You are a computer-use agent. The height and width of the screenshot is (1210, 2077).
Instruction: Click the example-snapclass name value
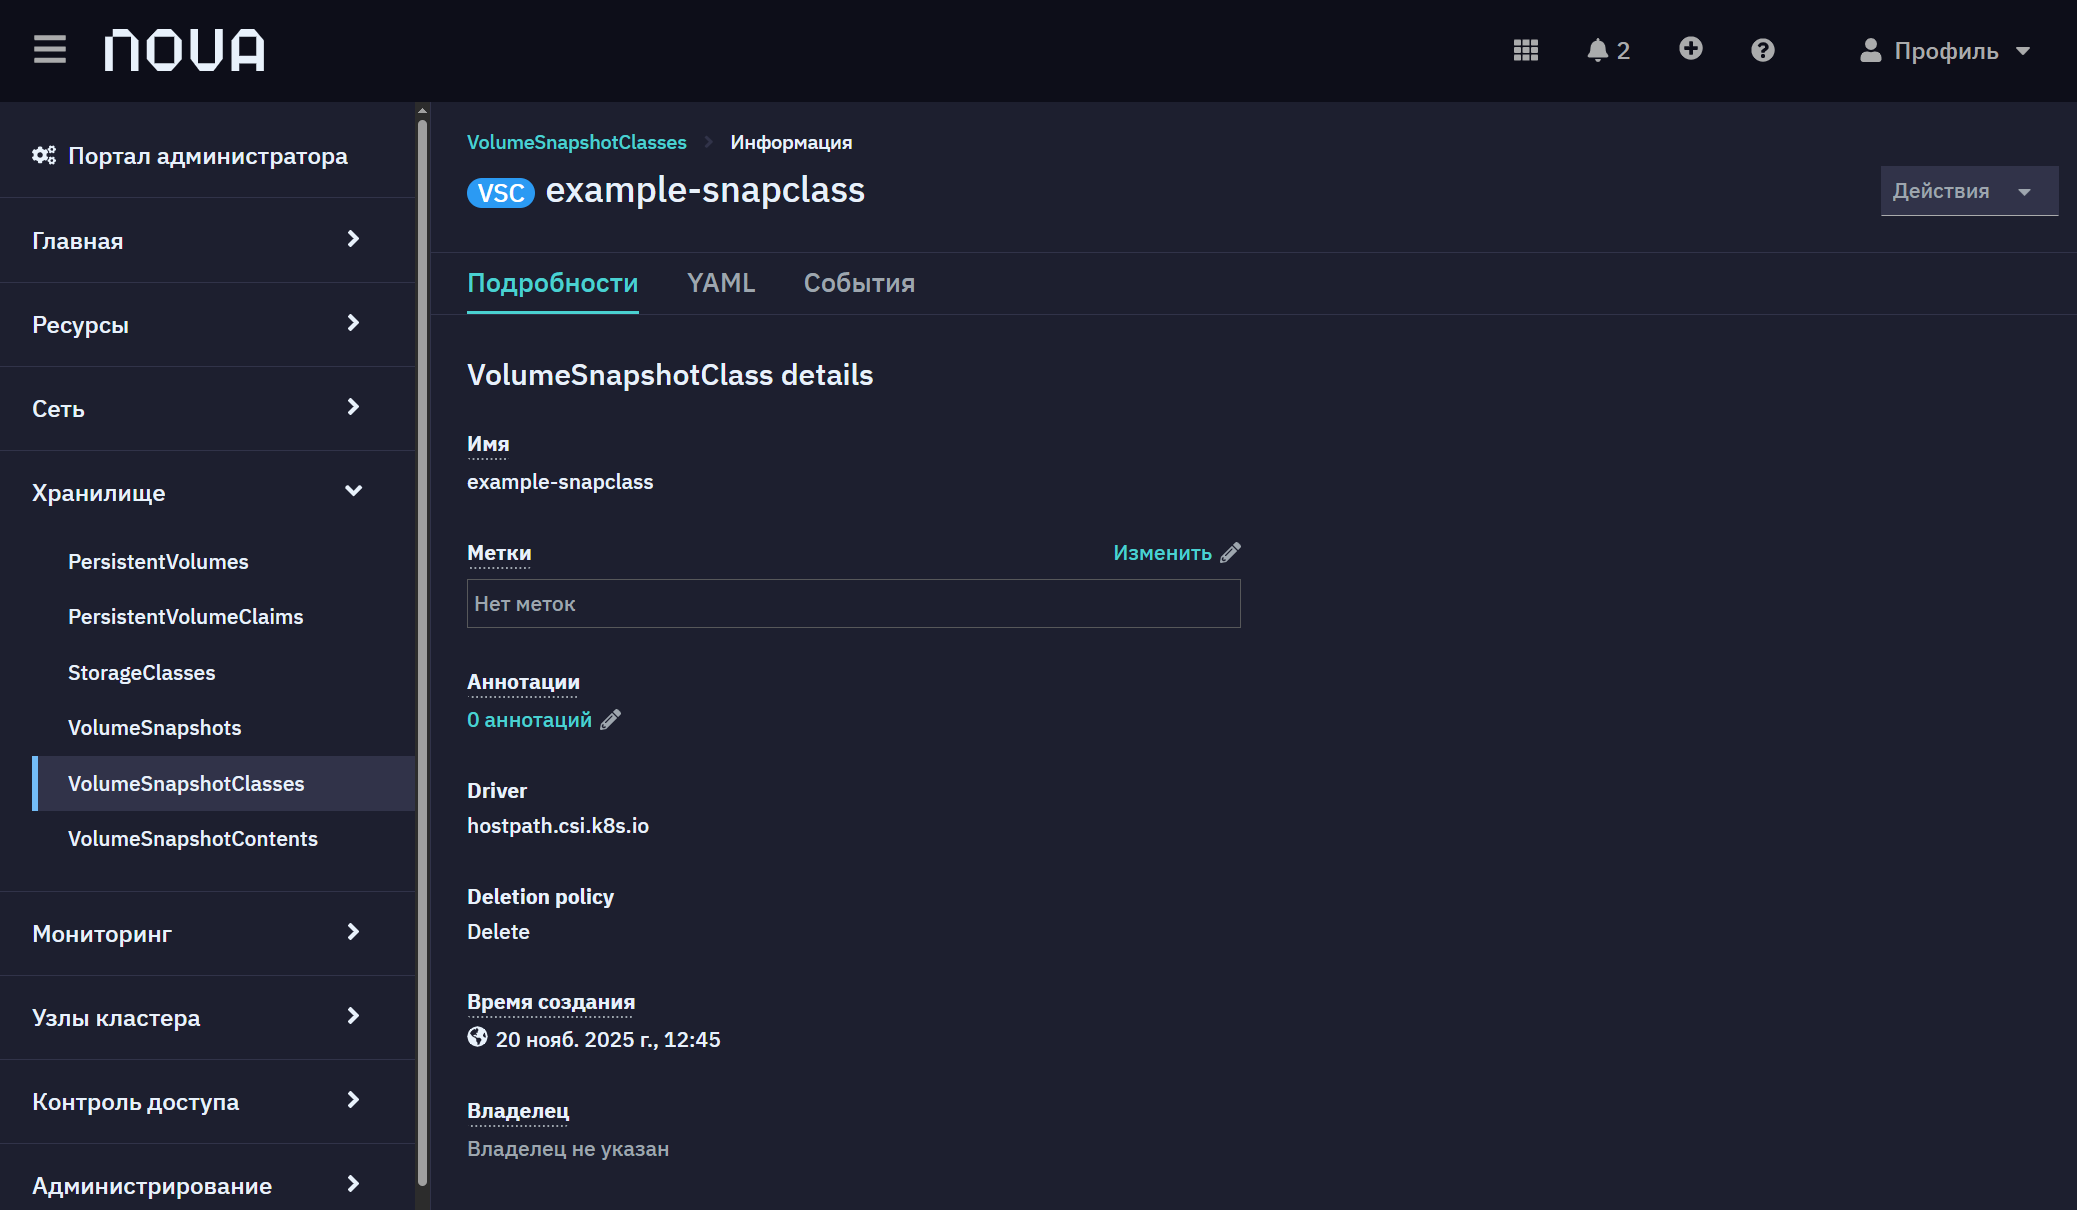pos(559,481)
